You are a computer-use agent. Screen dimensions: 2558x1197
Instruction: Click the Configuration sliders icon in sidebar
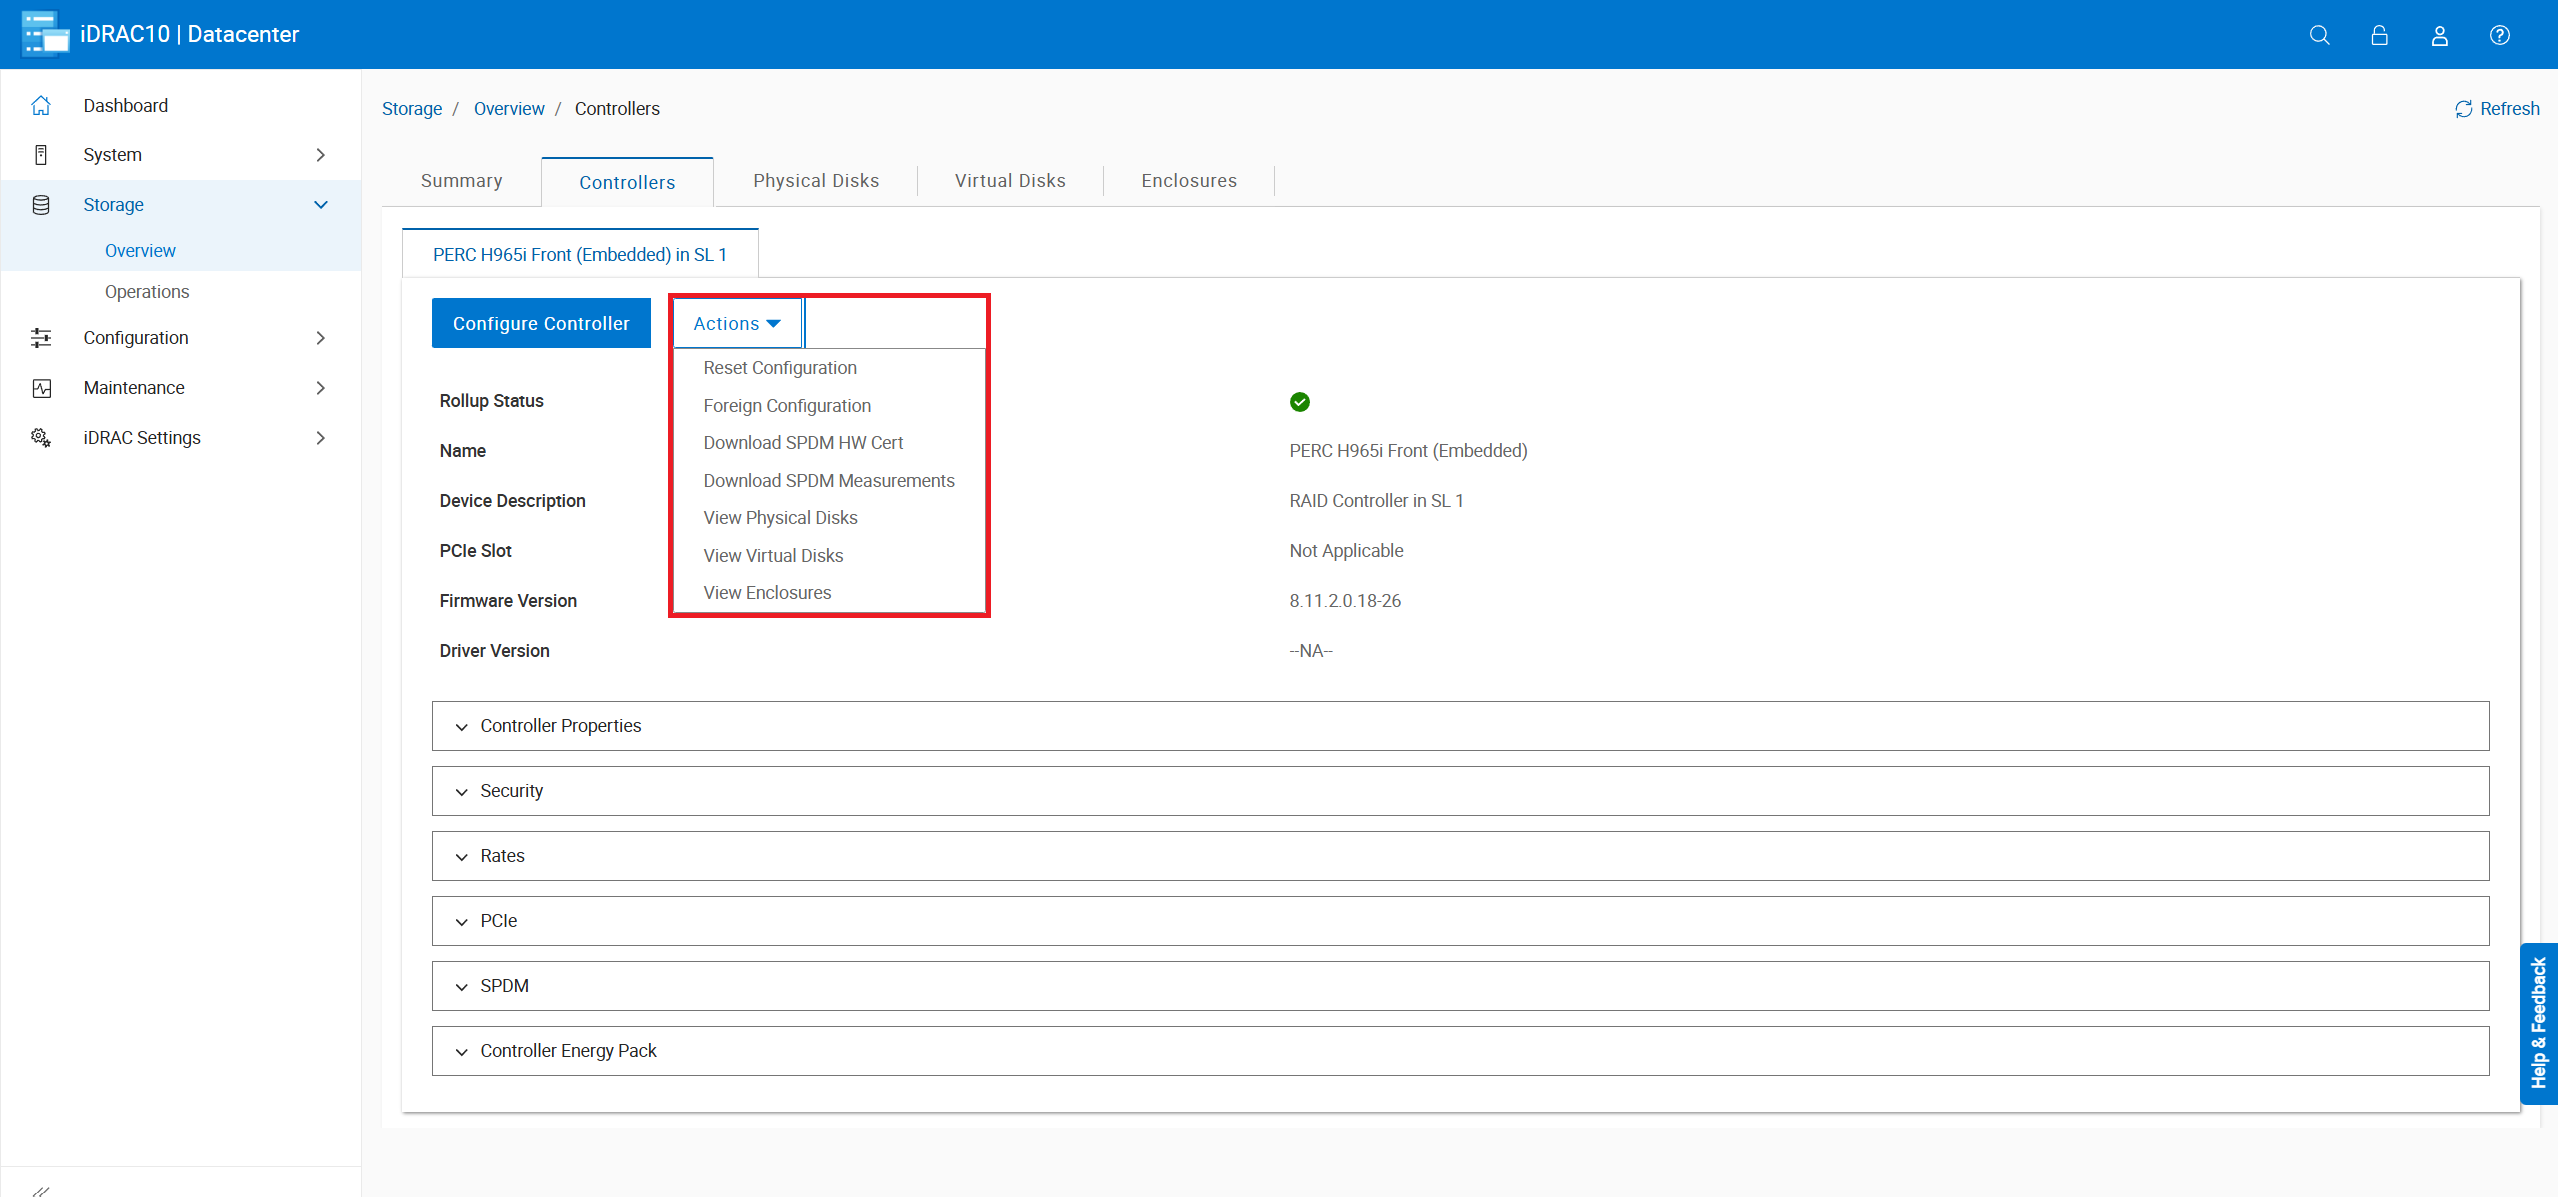(41, 338)
